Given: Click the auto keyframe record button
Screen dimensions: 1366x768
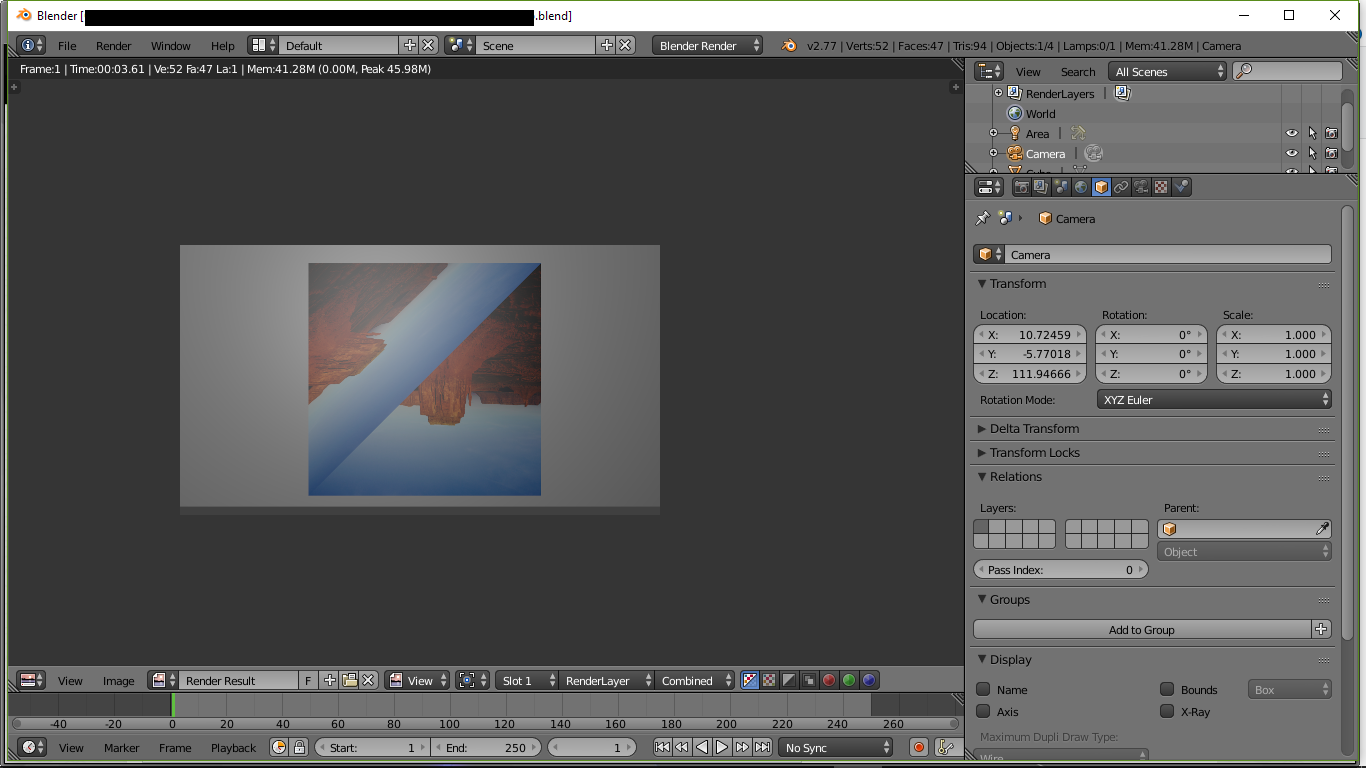Looking at the screenshot, I should [x=919, y=747].
